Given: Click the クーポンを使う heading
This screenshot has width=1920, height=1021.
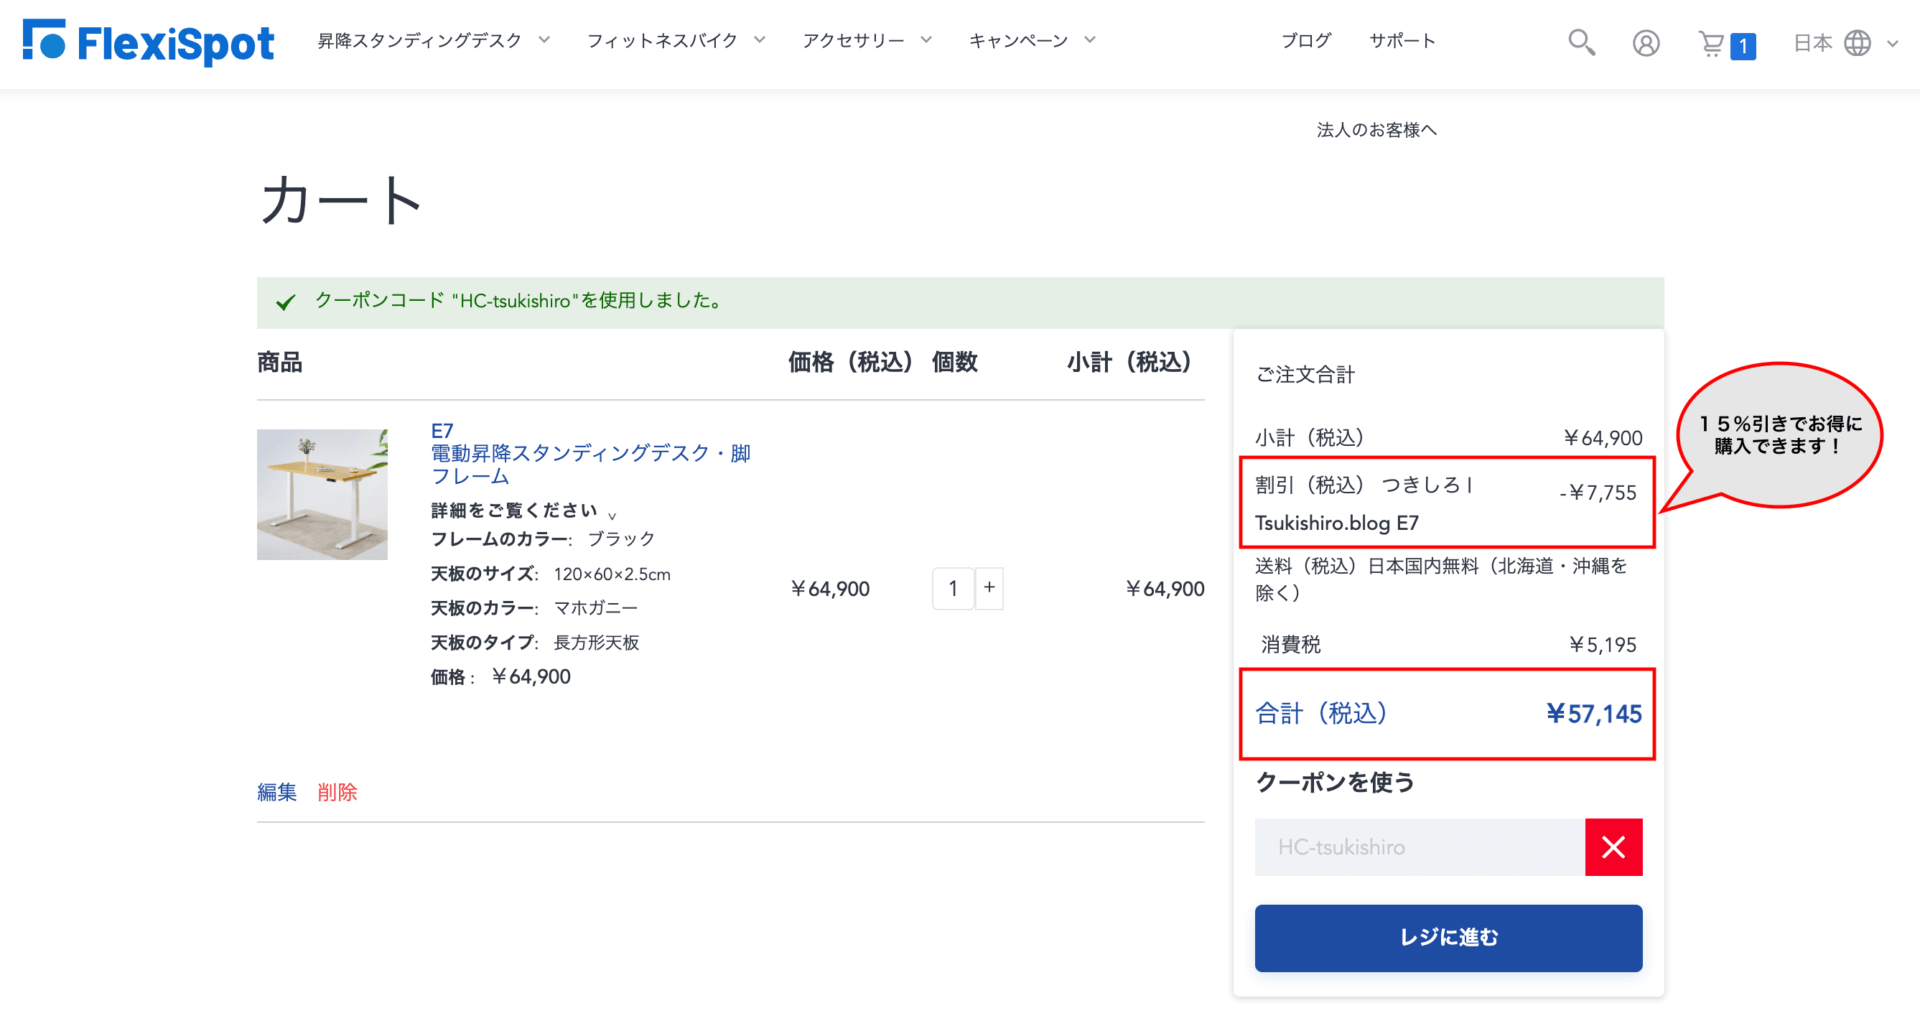Looking at the screenshot, I should pyautogui.click(x=1335, y=782).
